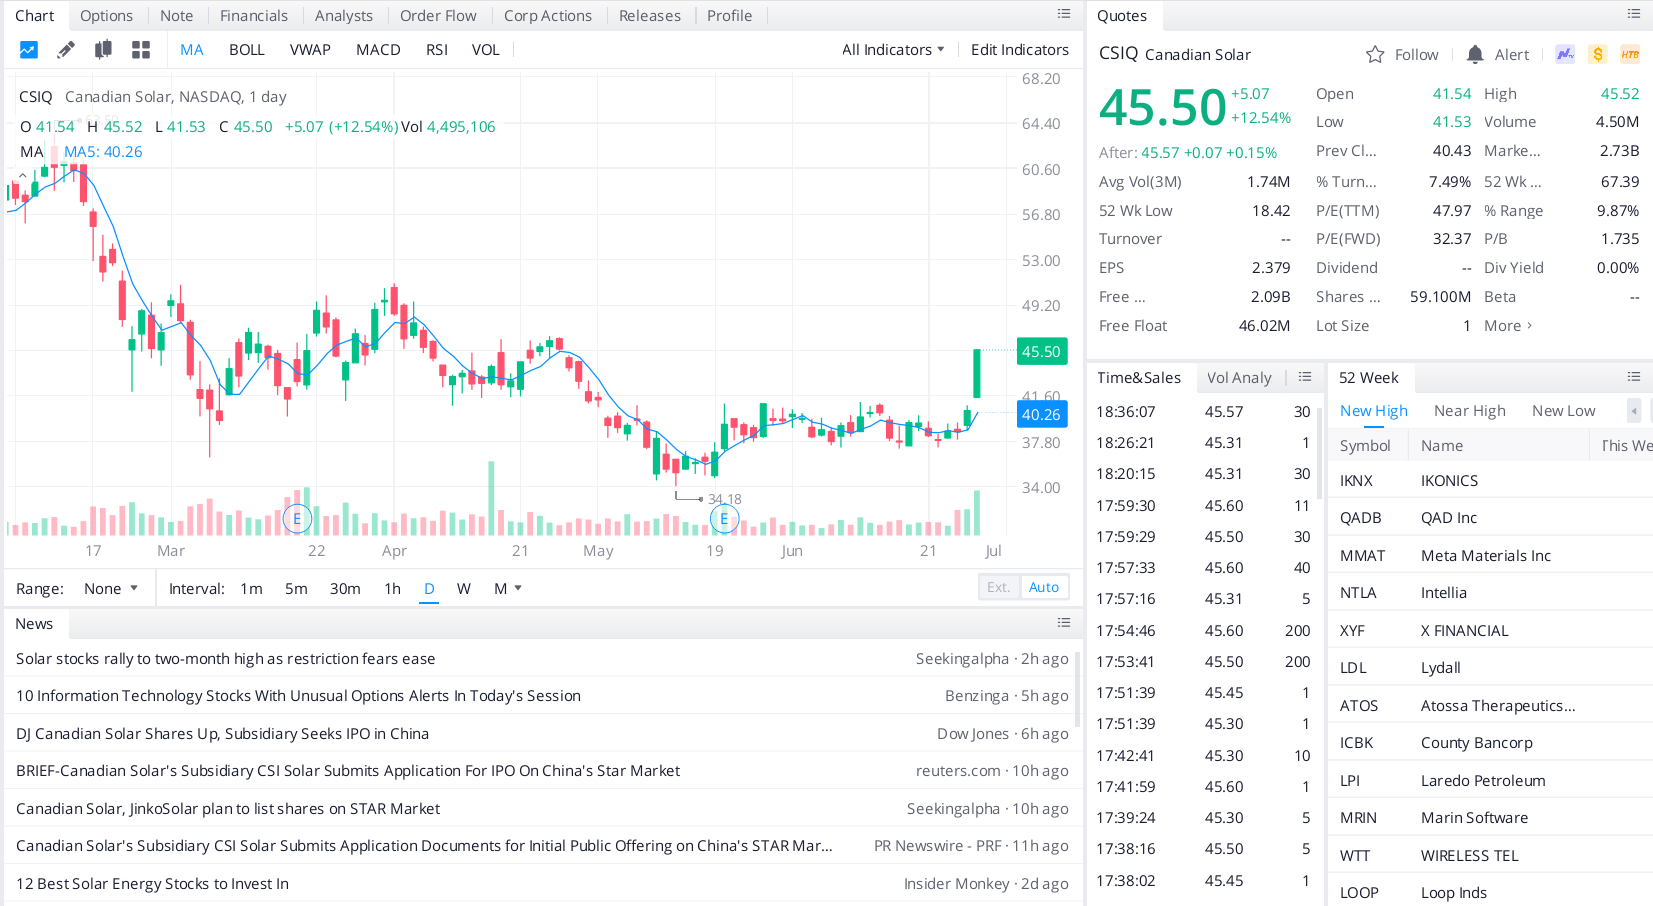Screen dimensions: 1653x906
Task: Activate the pencil drawing tool
Action: click(66, 49)
